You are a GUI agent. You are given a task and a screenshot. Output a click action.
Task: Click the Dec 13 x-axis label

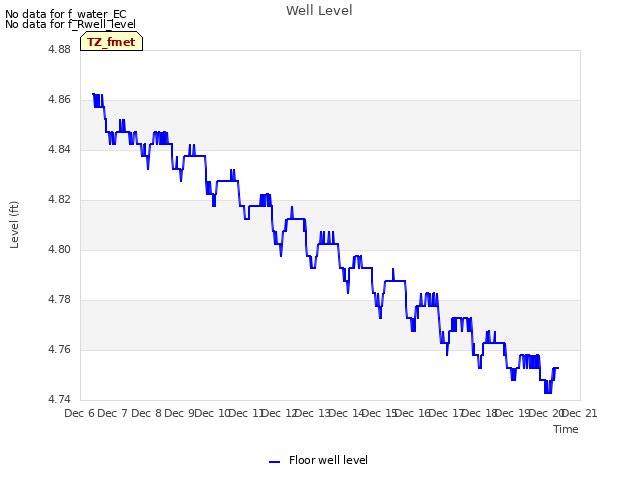(313, 413)
